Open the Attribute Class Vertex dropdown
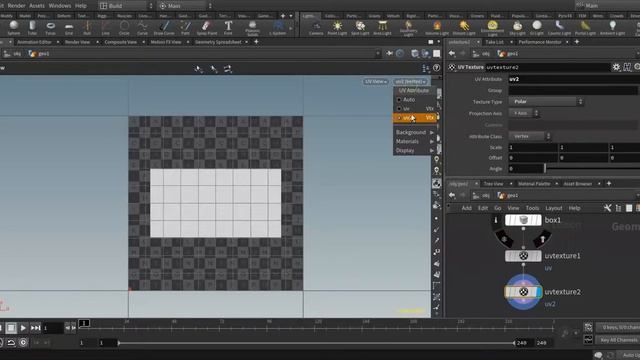Screen dimensions: 640x360 pos(530,136)
